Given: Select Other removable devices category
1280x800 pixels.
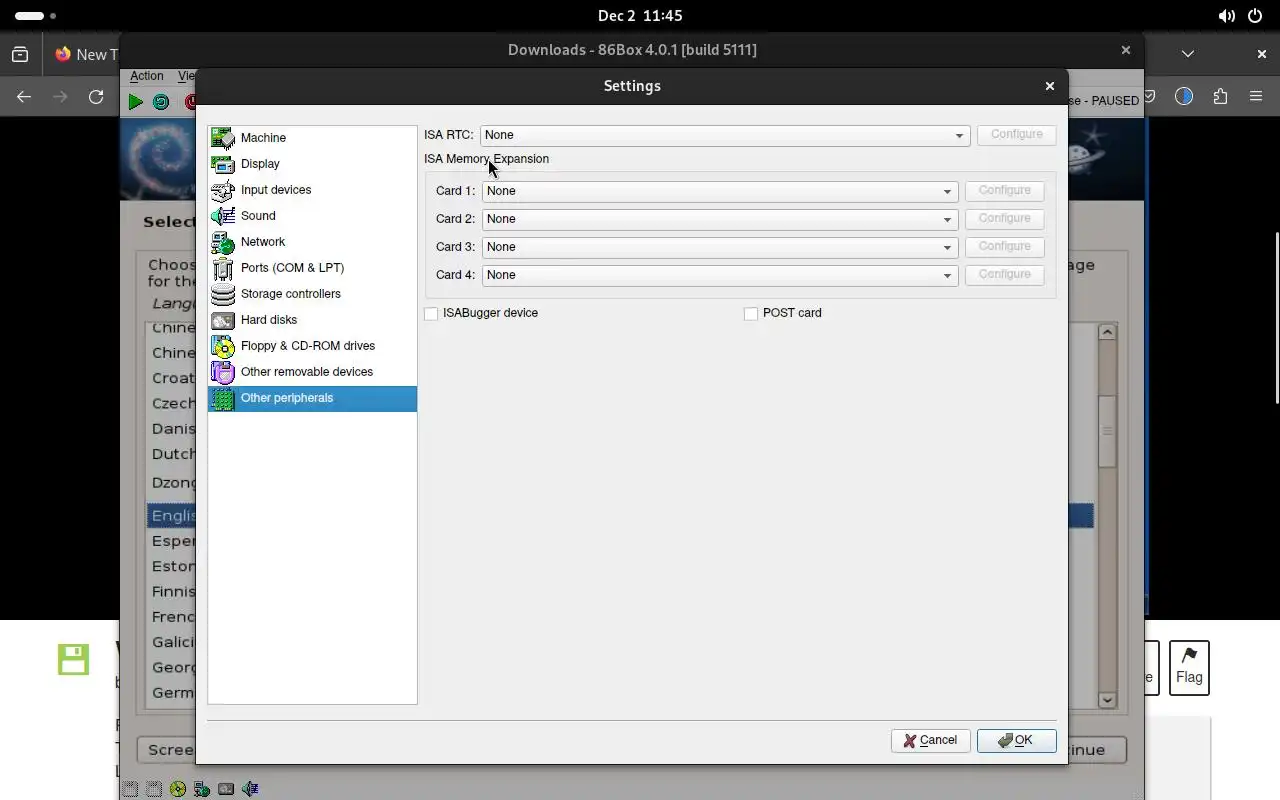Looking at the screenshot, I should tap(312, 372).
